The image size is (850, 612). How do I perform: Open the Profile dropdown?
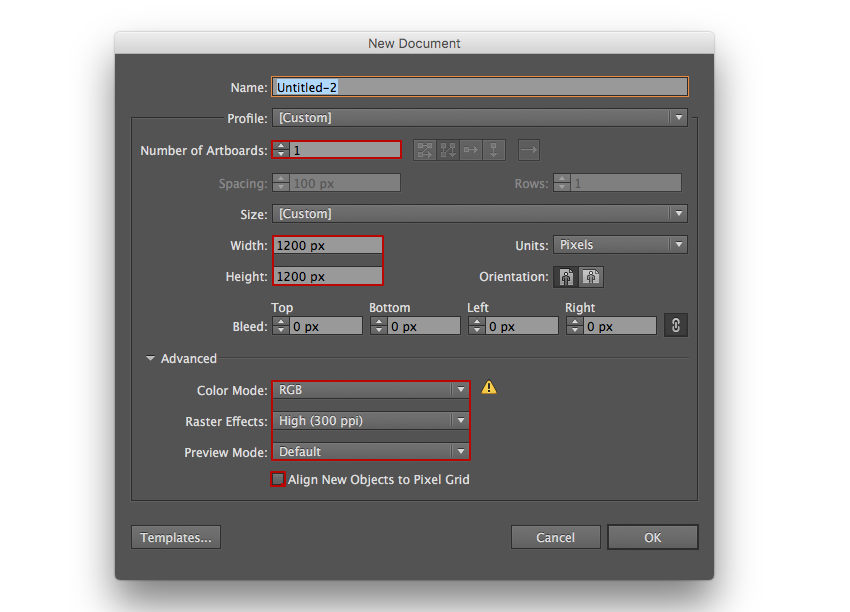tap(480, 118)
